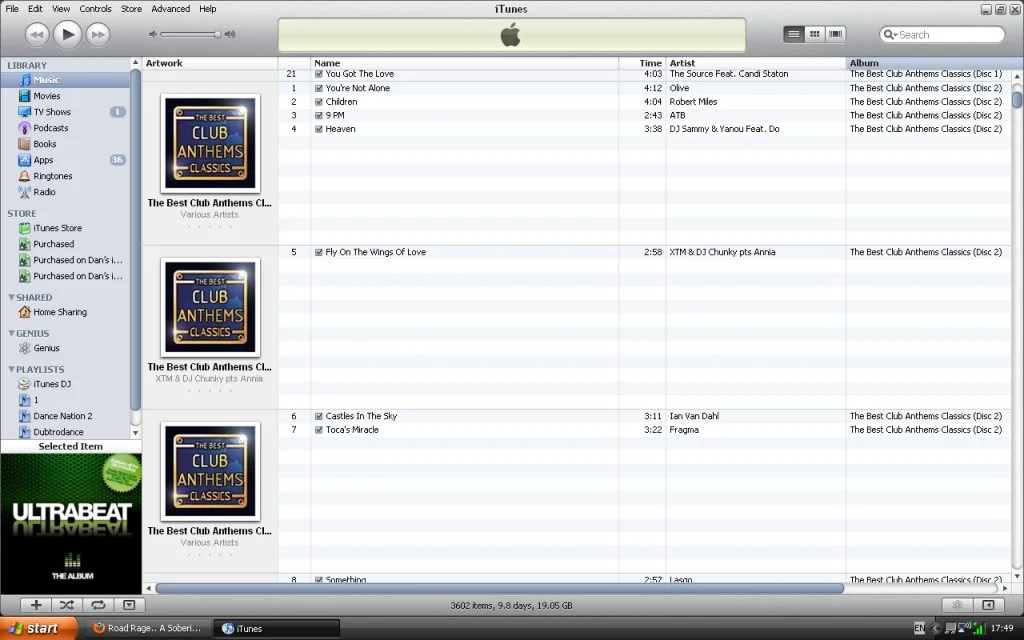Uncheck Fly On The Wings Of Love

319,252
